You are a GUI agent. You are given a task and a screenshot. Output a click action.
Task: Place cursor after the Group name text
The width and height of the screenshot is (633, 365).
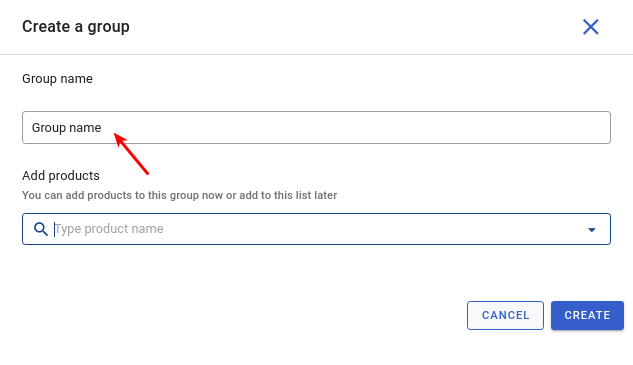coord(102,128)
